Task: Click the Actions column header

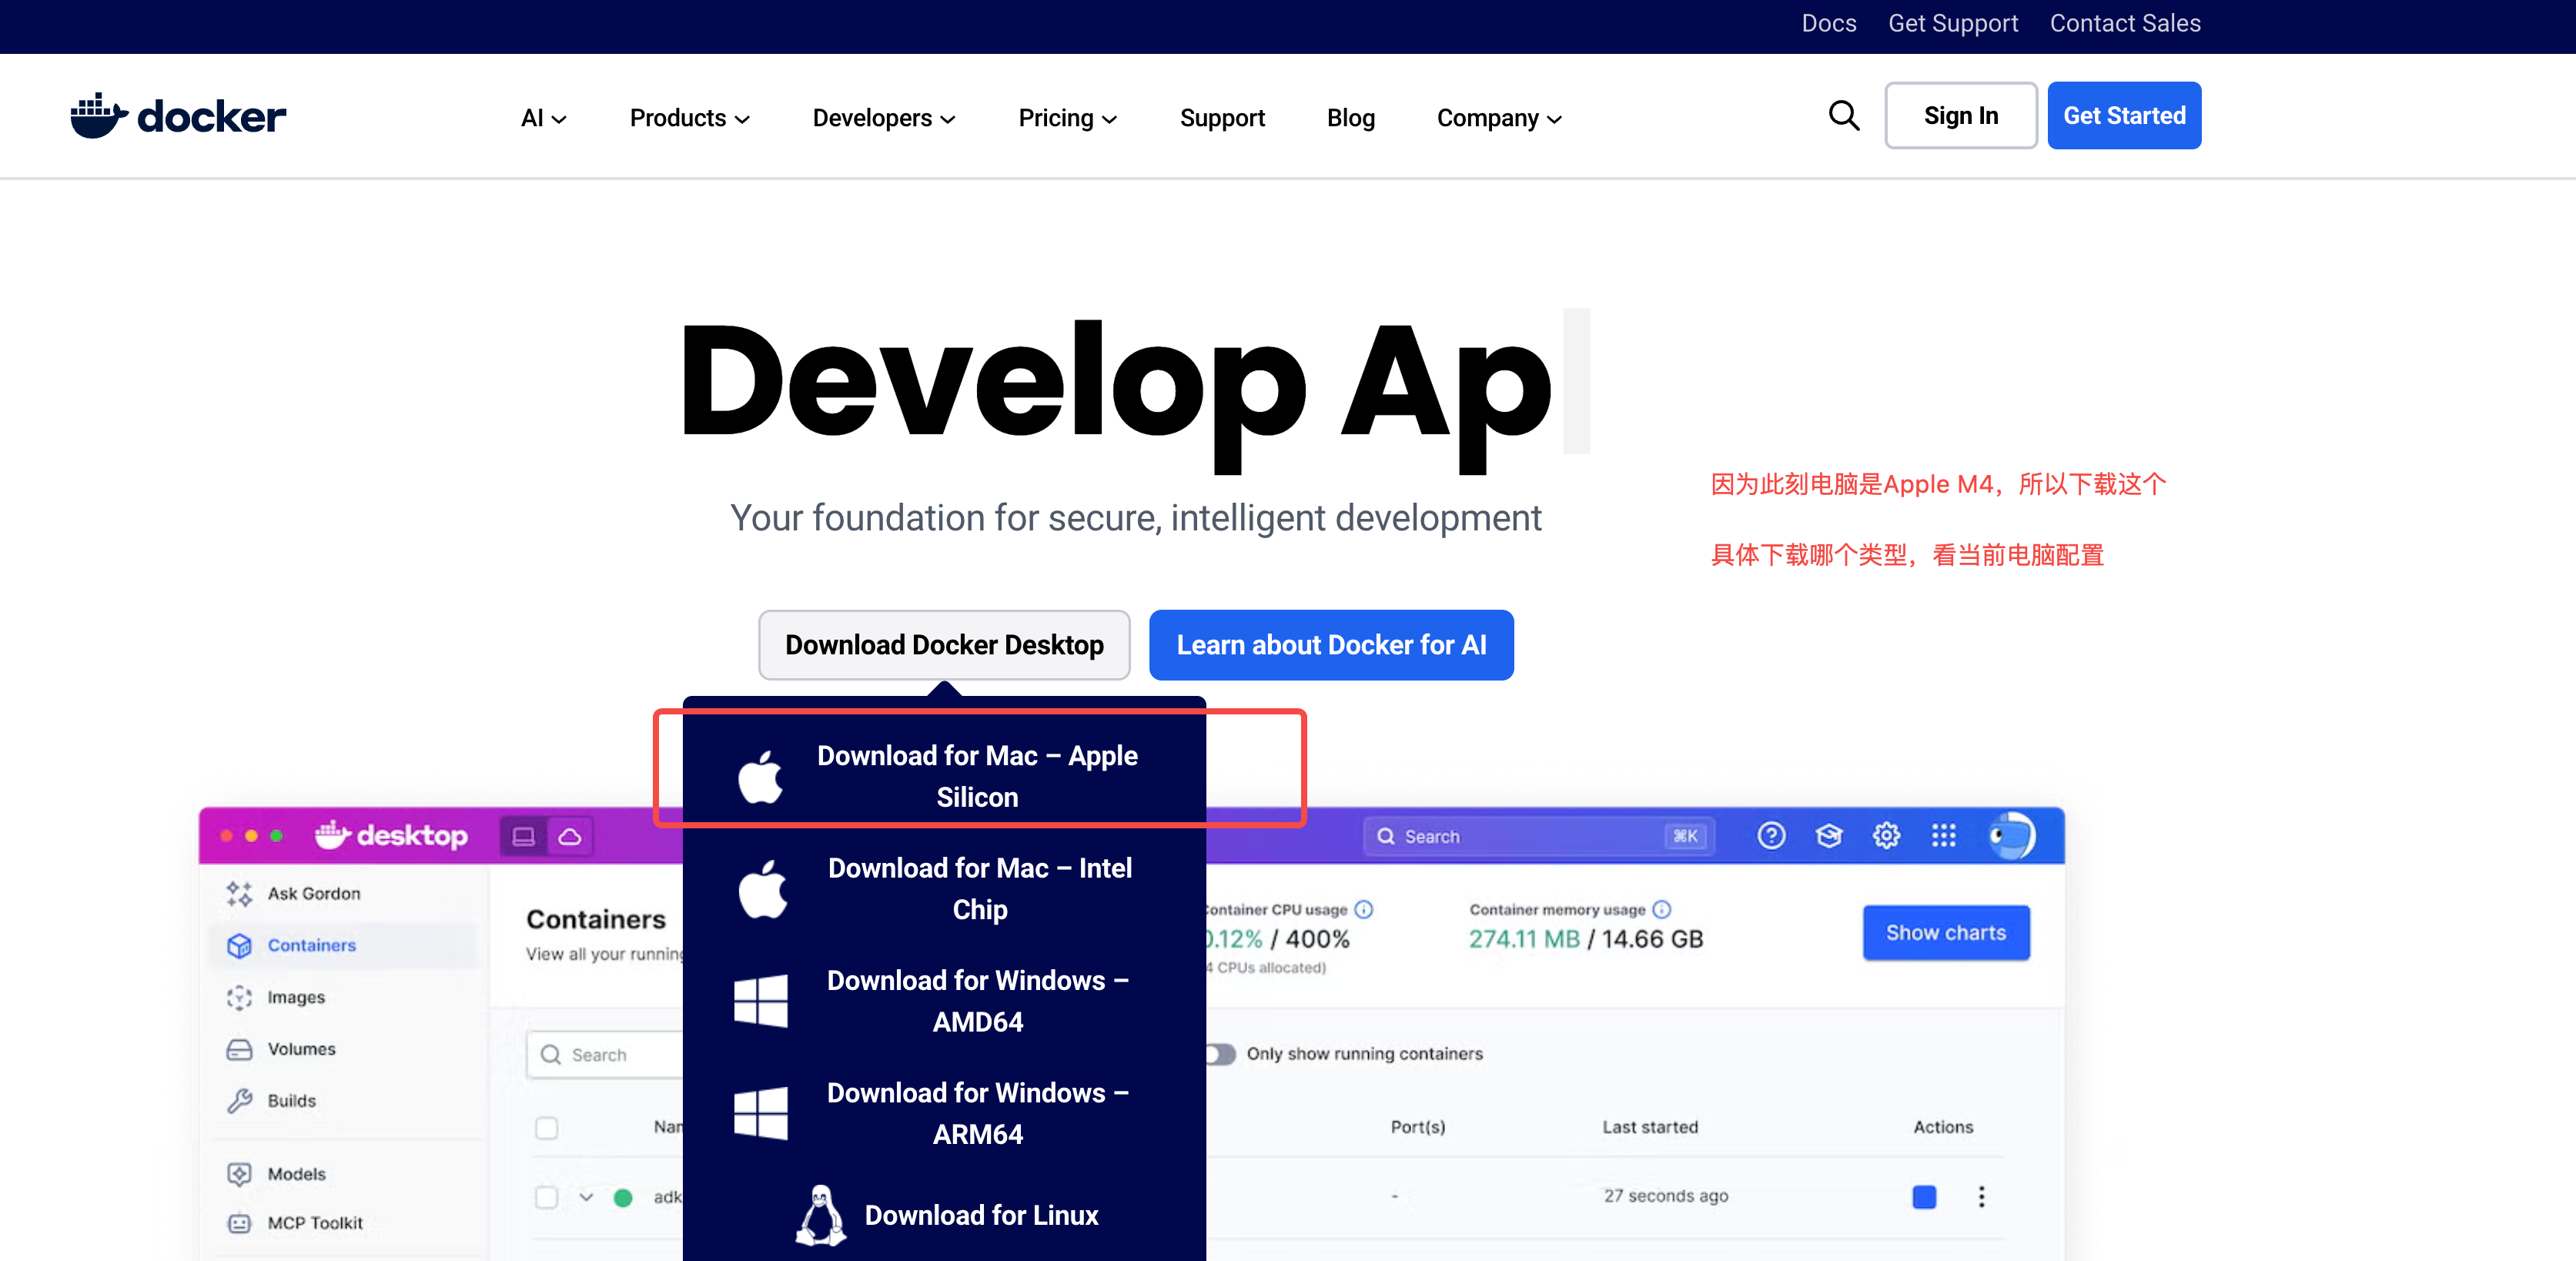Action: click(1942, 1127)
